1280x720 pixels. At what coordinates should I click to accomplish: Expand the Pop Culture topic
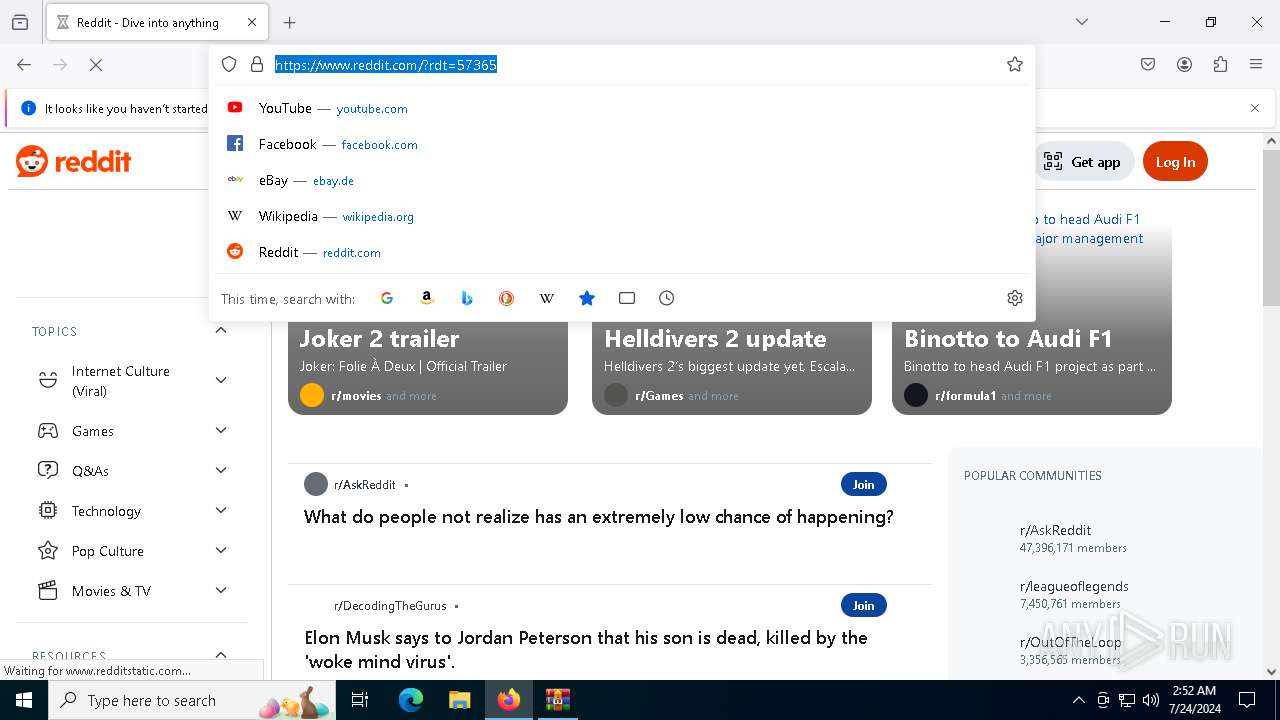coord(221,550)
